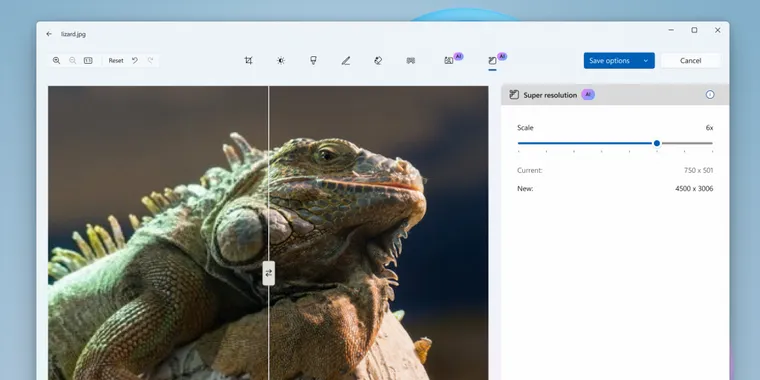Open the Crop tool
This screenshot has width=760, height=380.
point(249,61)
